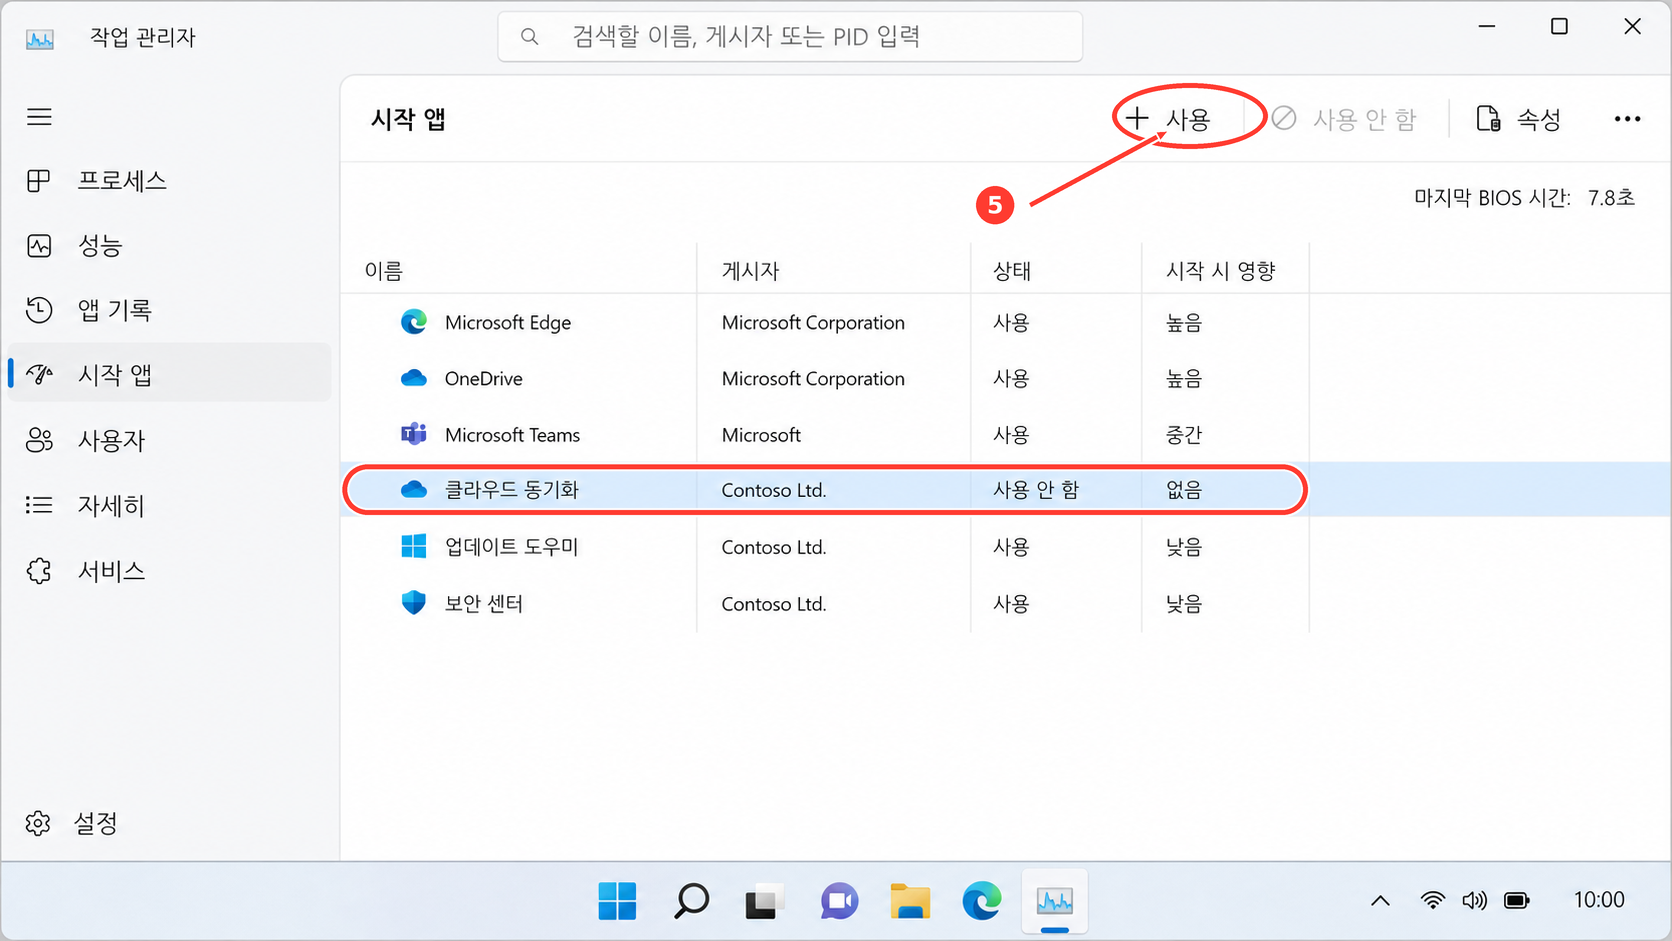Open Task View on the taskbar
Image resolution: width=1672 pixels, height=941 pixels.
762,903
